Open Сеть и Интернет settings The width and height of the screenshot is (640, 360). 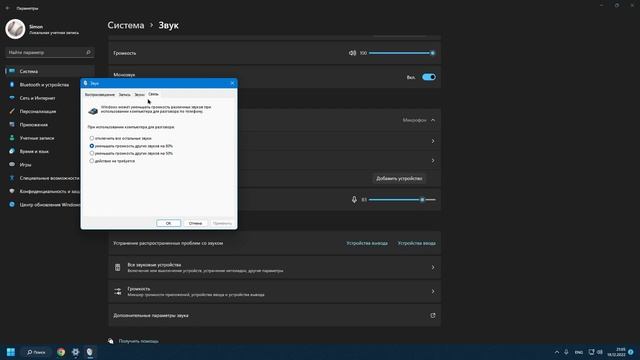37,98
